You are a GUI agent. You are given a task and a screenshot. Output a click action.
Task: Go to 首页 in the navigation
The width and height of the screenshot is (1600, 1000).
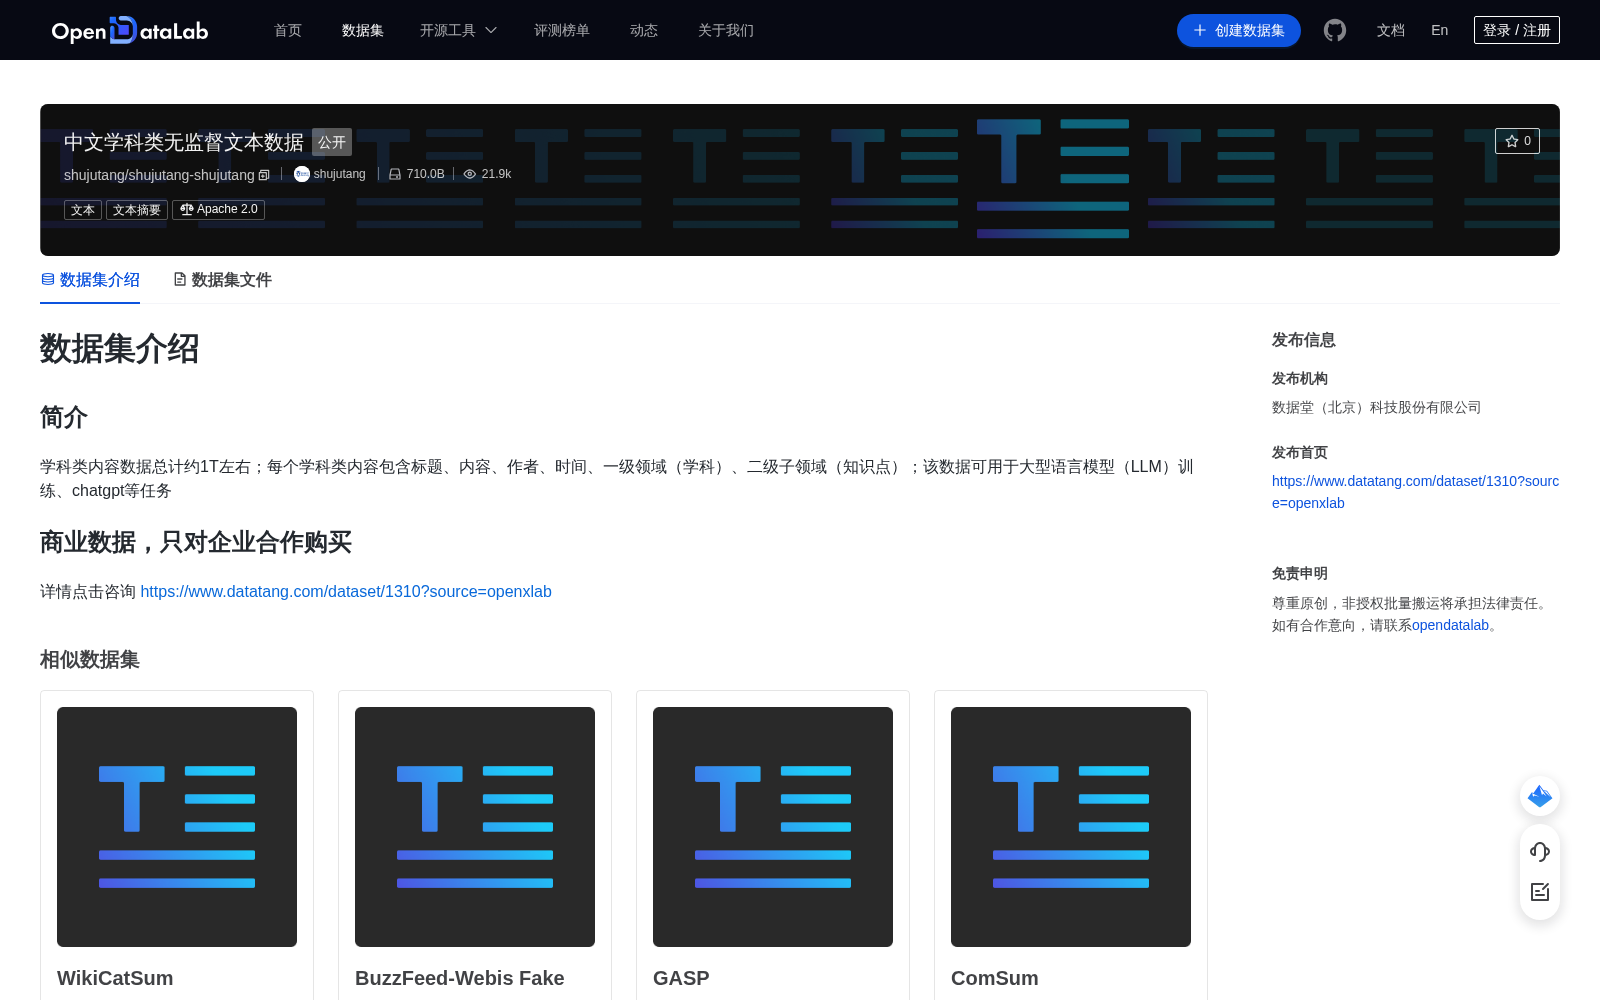pos(288,30)
